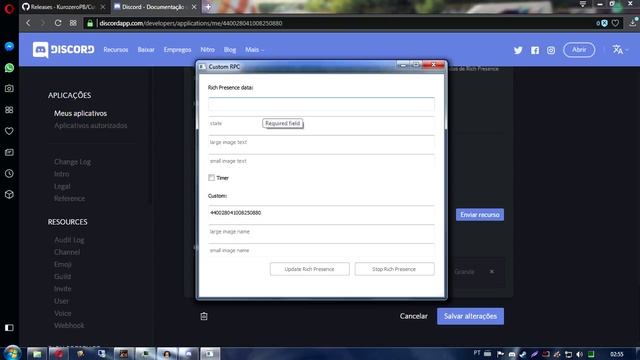The height and width of the screenshot is (360, 640).
Task: Click Update Rich Presence button
Action: point(309,269)
